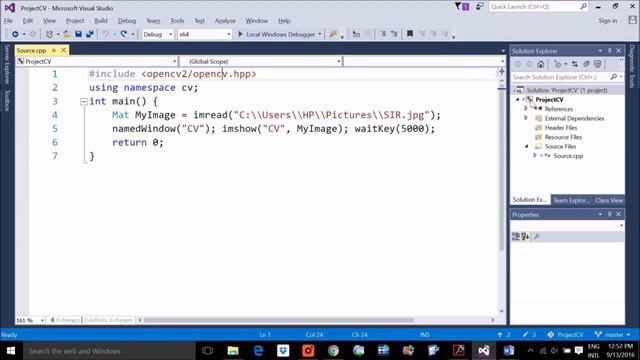Open the Build menu
The width and height of the screenshot is (640, 360).
coord(101,21)
